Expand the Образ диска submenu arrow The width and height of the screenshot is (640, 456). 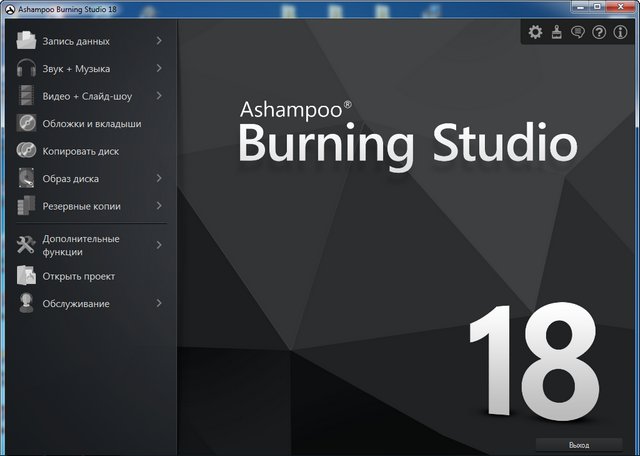tap(159, 178)
